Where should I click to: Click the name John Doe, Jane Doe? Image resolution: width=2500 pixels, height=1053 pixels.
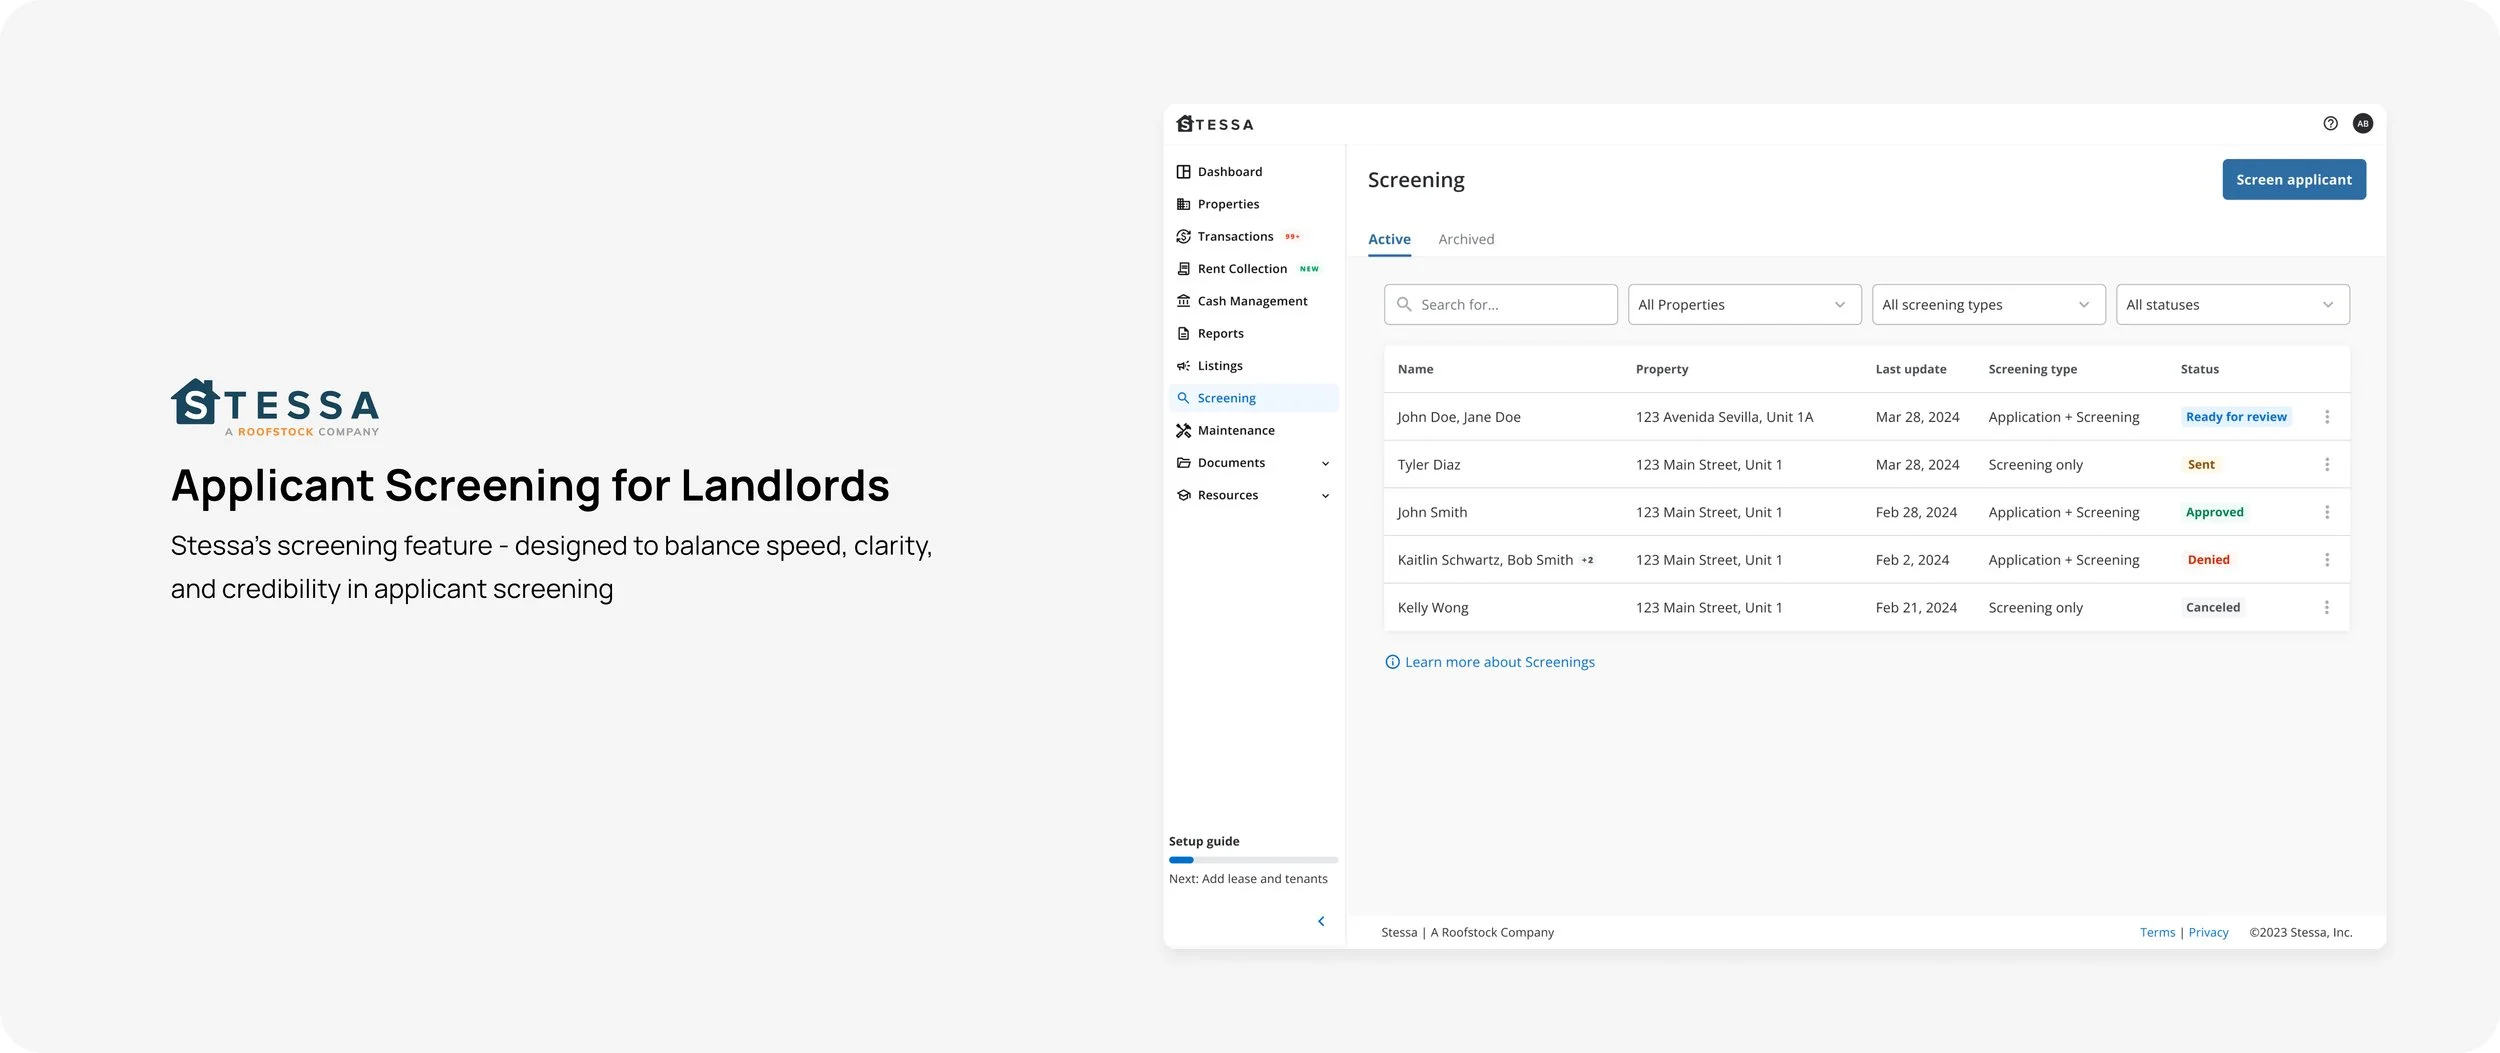coord(1459,417)
